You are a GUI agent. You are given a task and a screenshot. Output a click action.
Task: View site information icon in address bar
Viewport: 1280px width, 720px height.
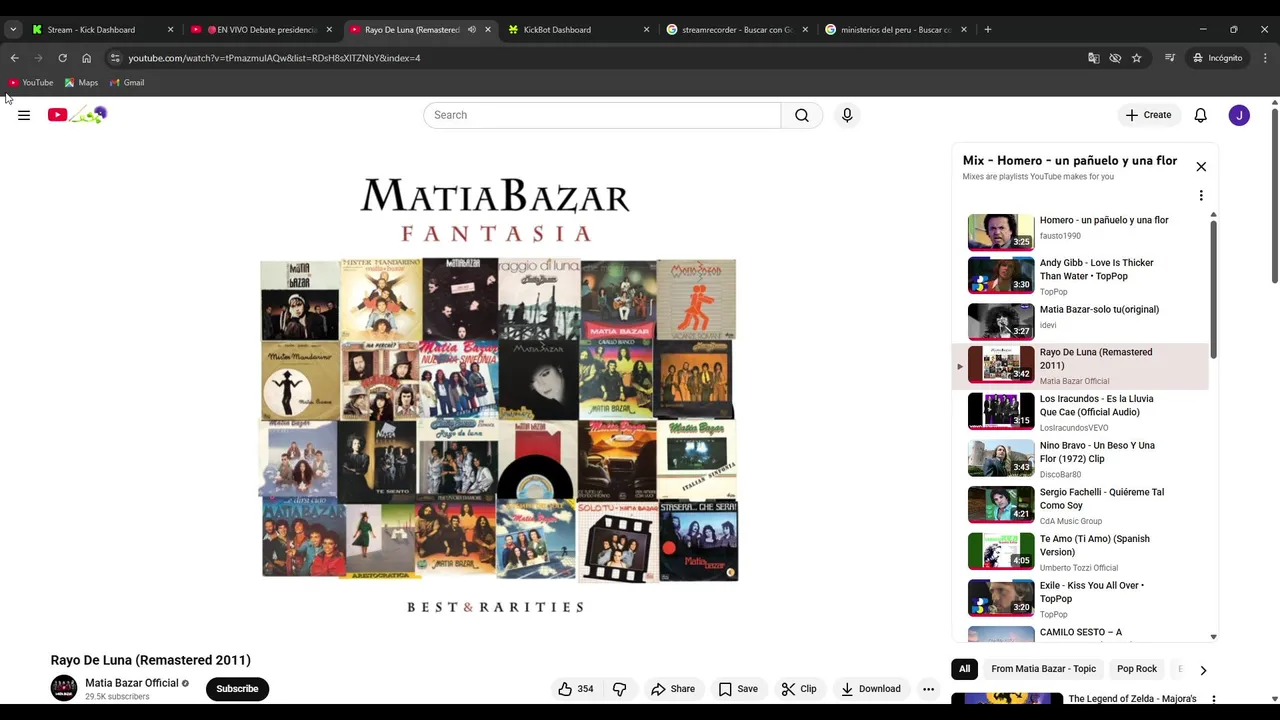115,58
